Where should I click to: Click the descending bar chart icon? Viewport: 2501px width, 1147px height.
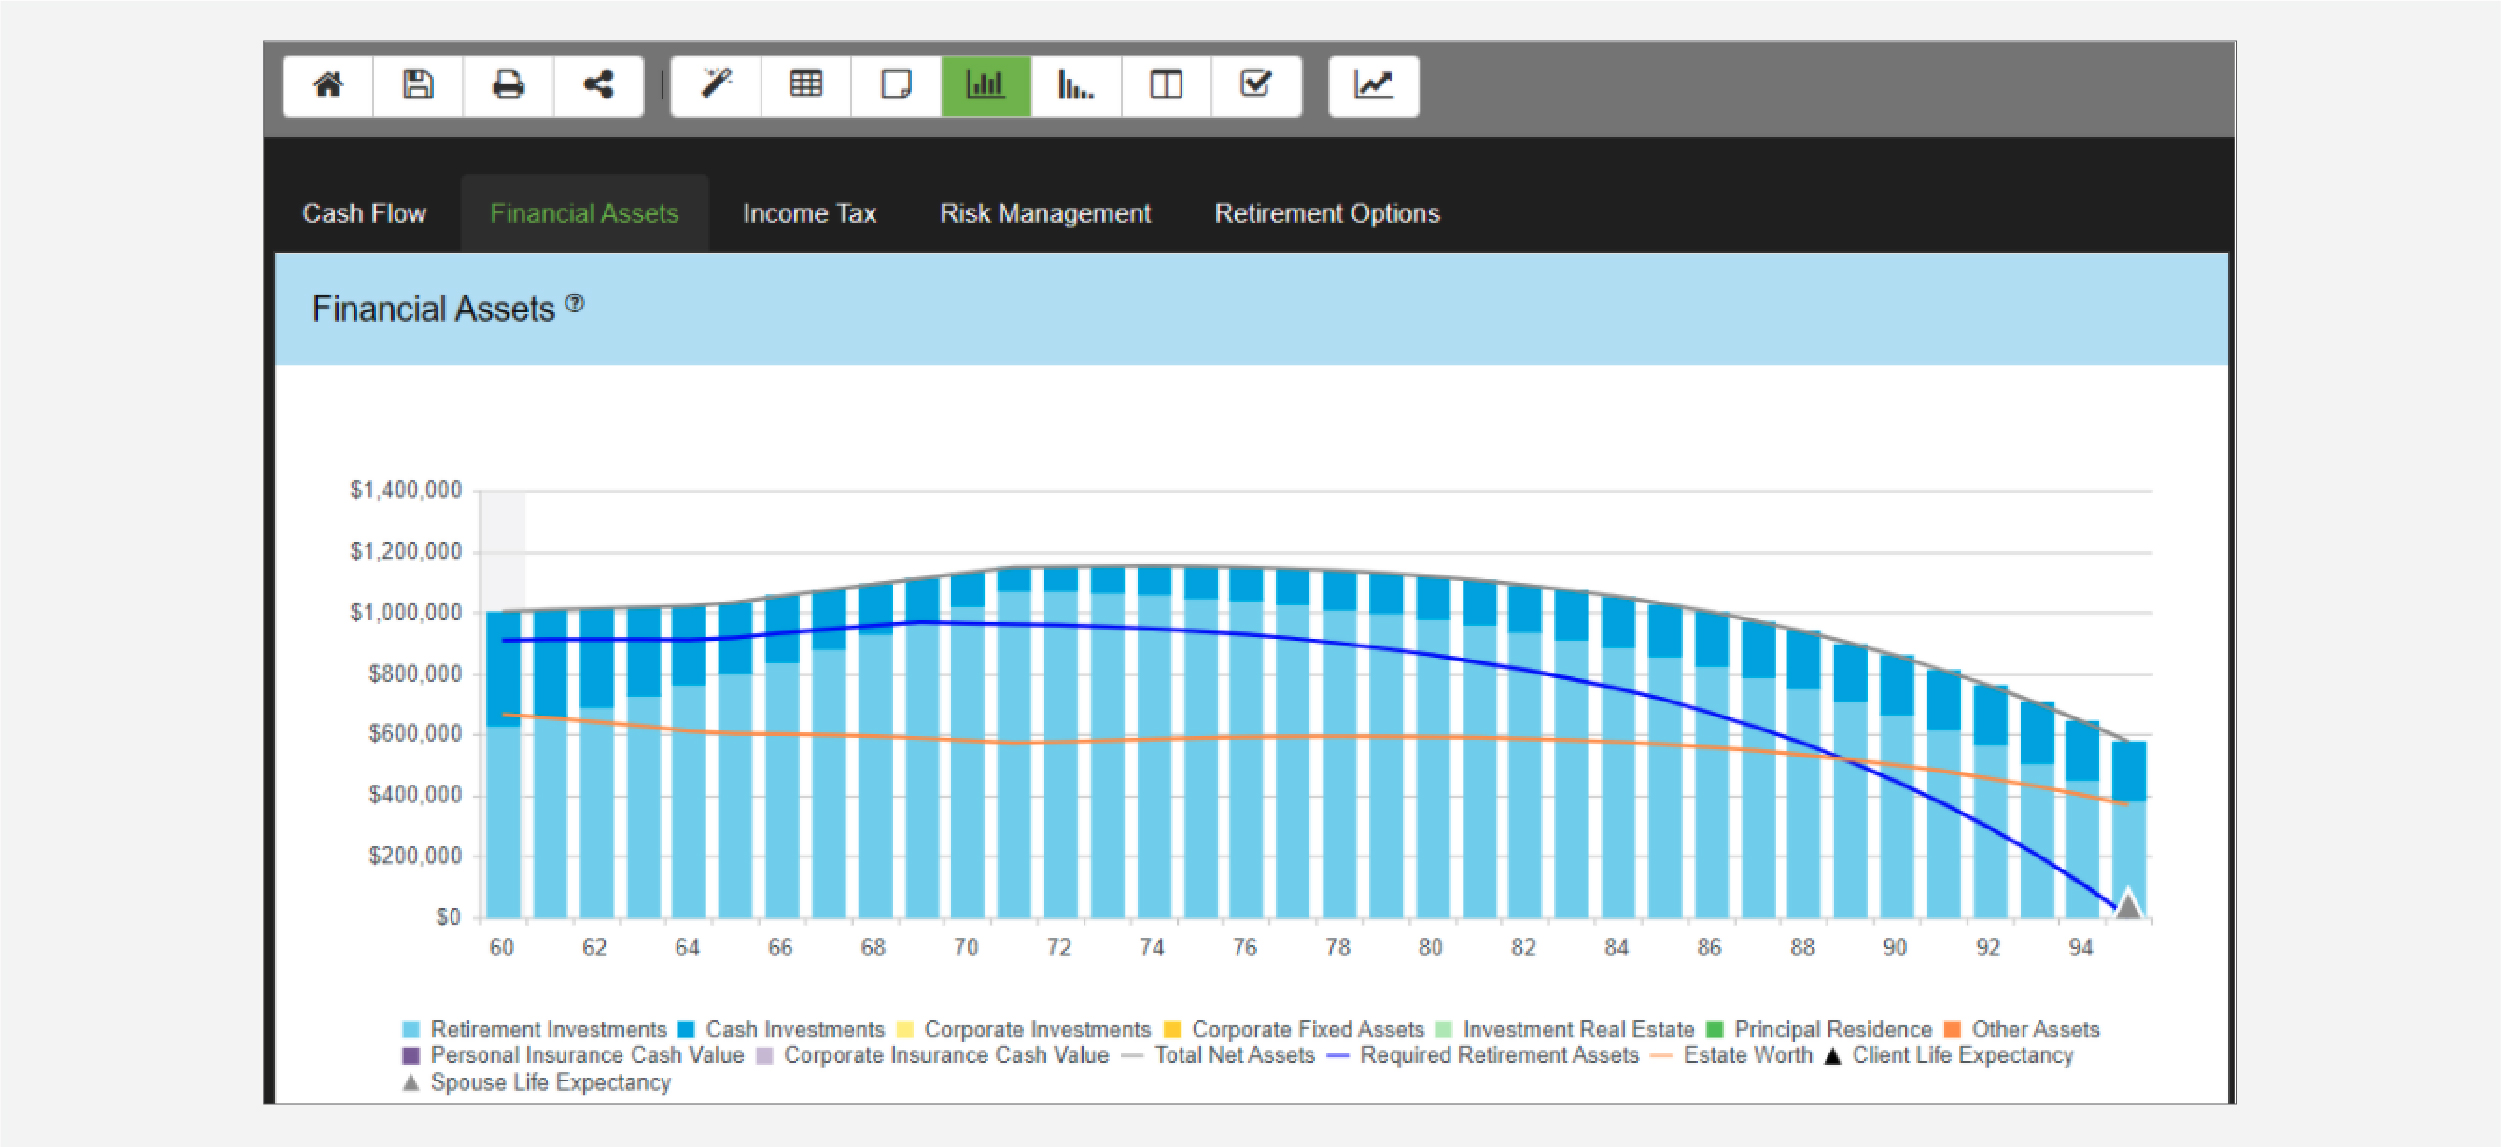click(x=1076, y=86)
